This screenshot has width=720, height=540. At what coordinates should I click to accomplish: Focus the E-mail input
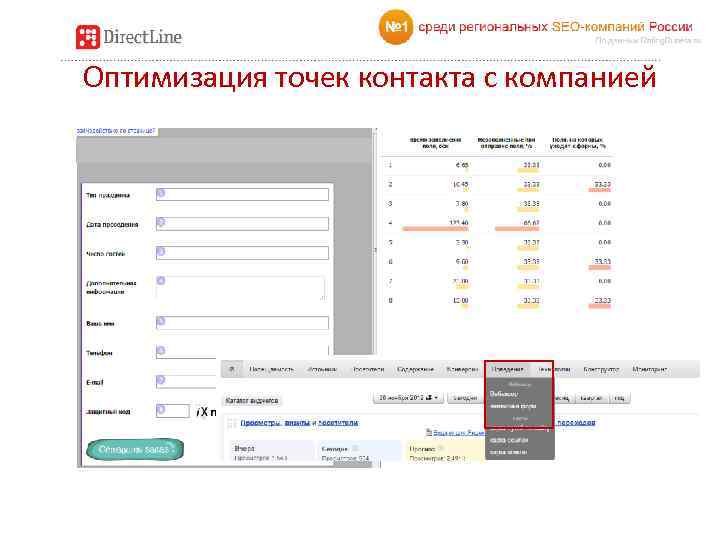tap(186, 381)
